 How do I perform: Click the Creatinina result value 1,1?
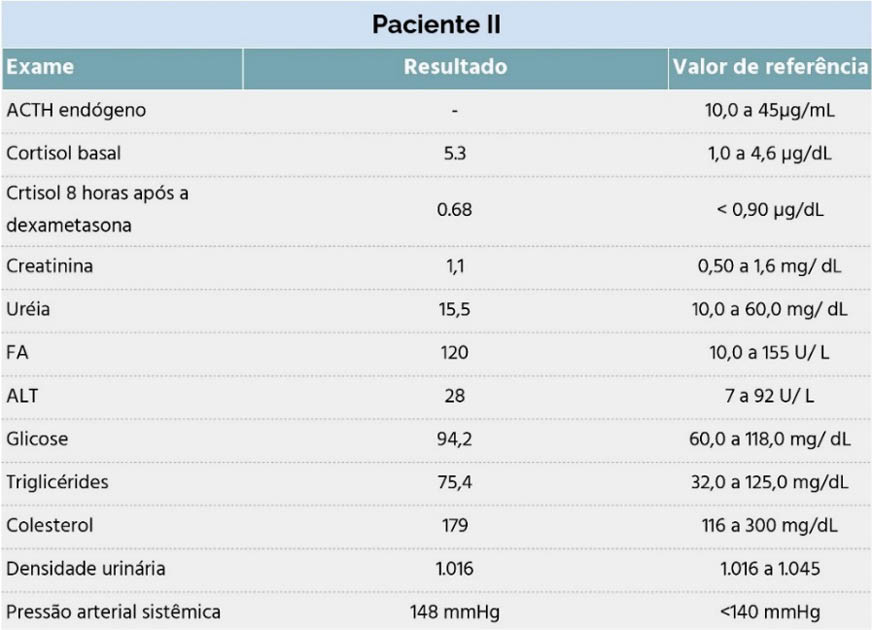coord(454,266)
